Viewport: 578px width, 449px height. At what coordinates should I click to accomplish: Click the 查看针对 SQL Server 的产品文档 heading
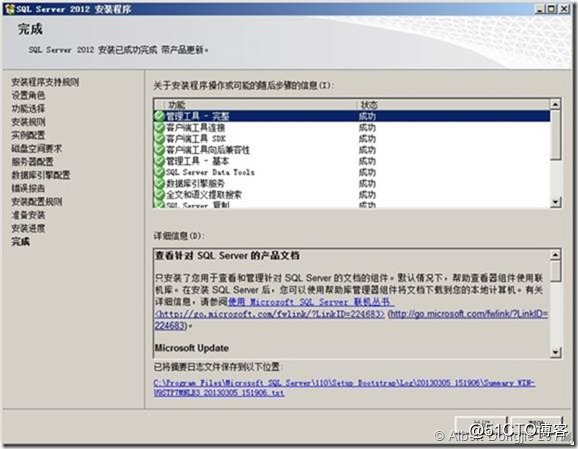pyautogui.click(x=227, y=255)
